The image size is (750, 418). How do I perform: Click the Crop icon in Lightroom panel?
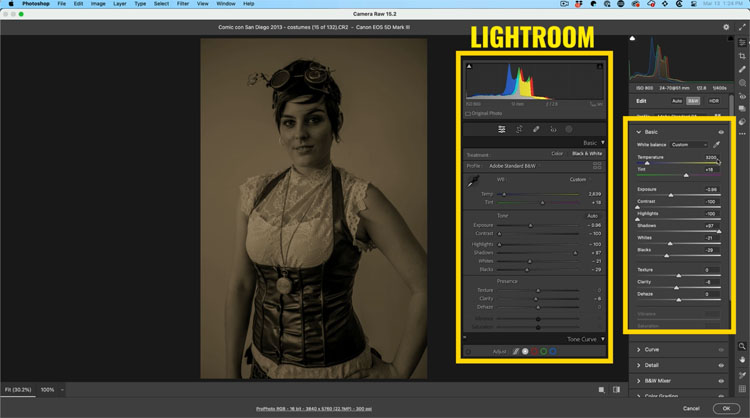point(519,129)
